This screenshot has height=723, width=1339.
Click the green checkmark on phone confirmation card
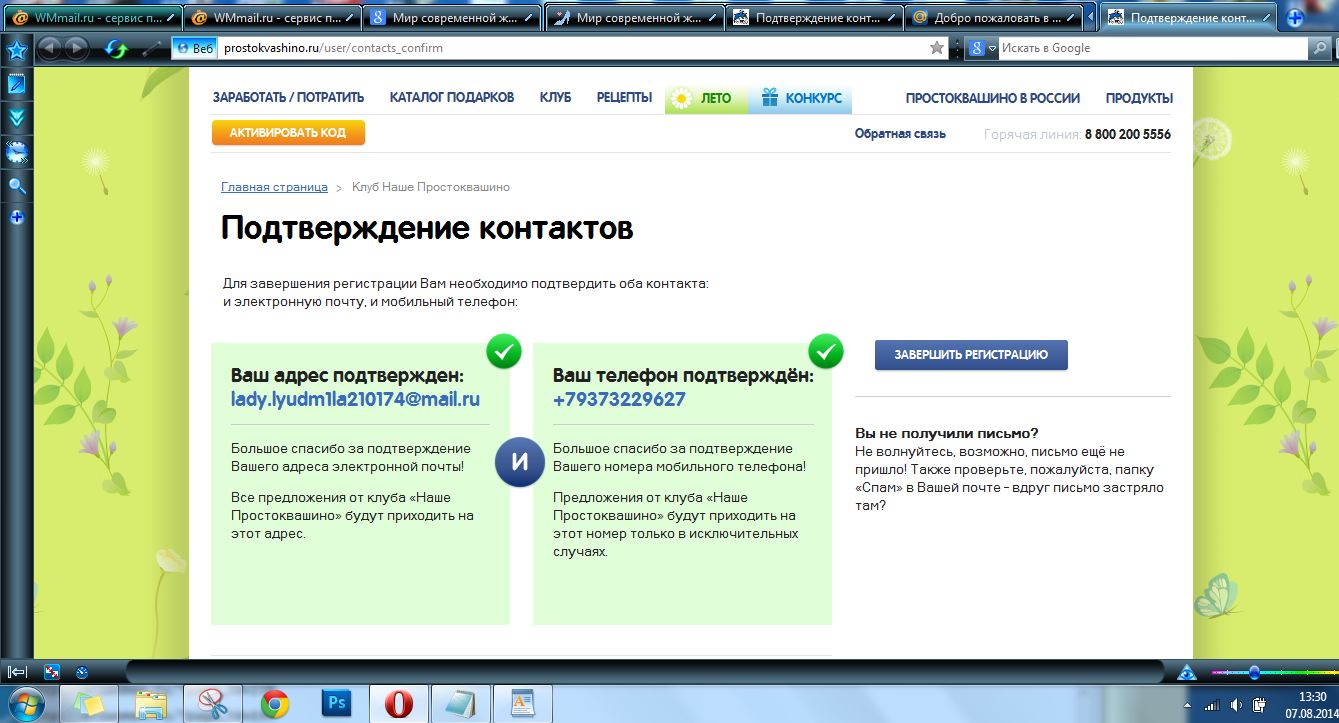click(826, 351)
